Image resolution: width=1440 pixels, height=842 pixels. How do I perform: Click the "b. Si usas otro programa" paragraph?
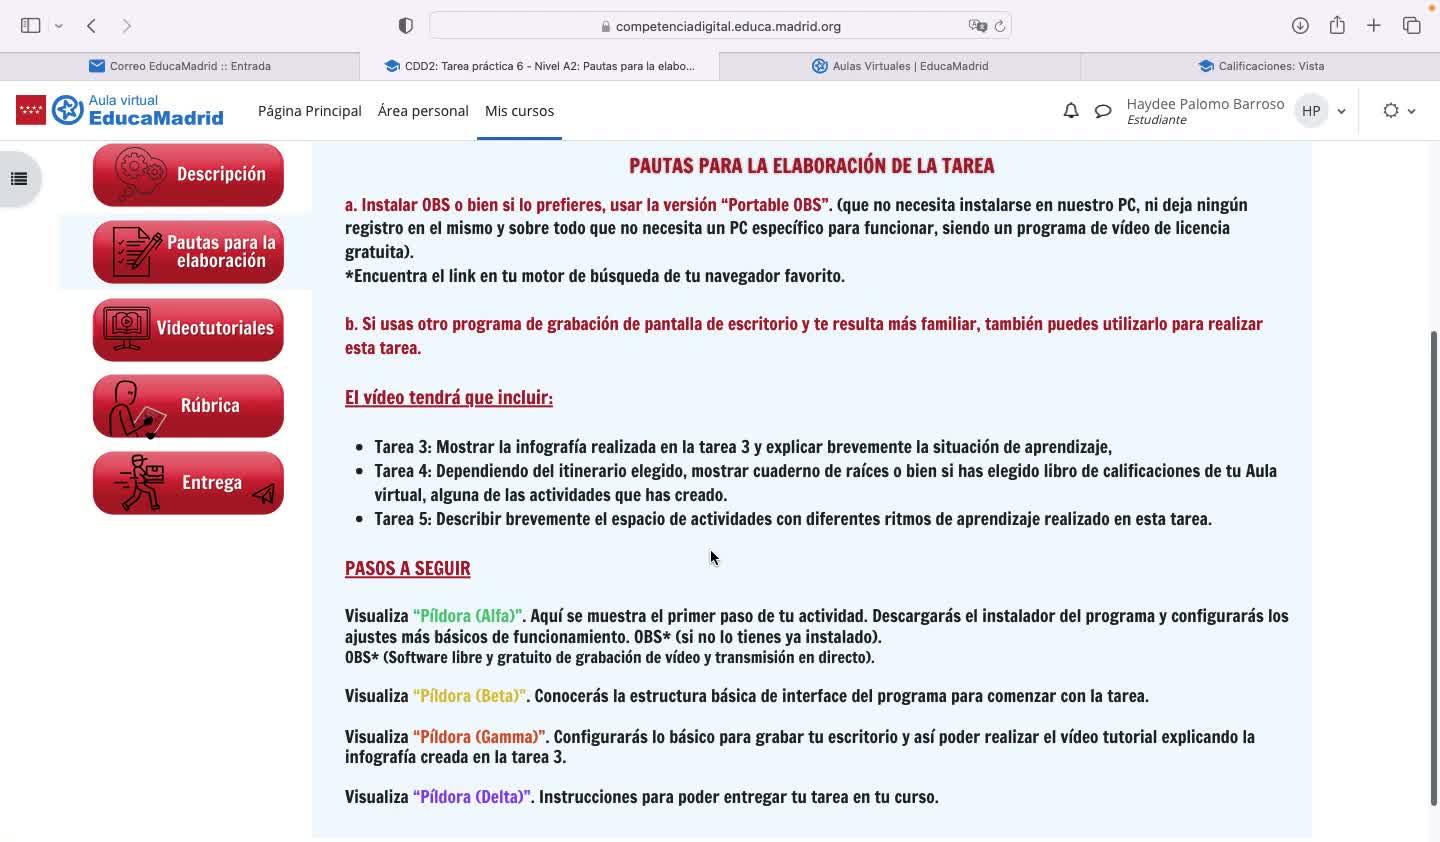(804, 336)
